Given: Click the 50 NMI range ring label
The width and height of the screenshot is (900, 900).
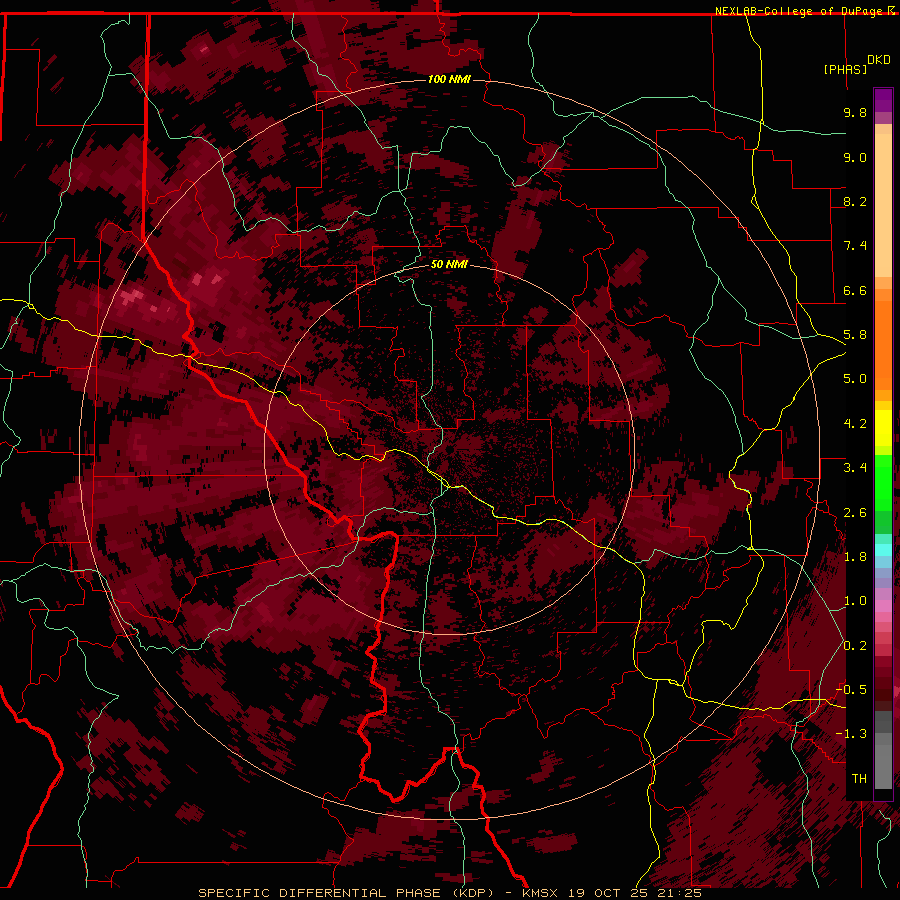Looking at the screenshot, I should (x=449, y=265).
